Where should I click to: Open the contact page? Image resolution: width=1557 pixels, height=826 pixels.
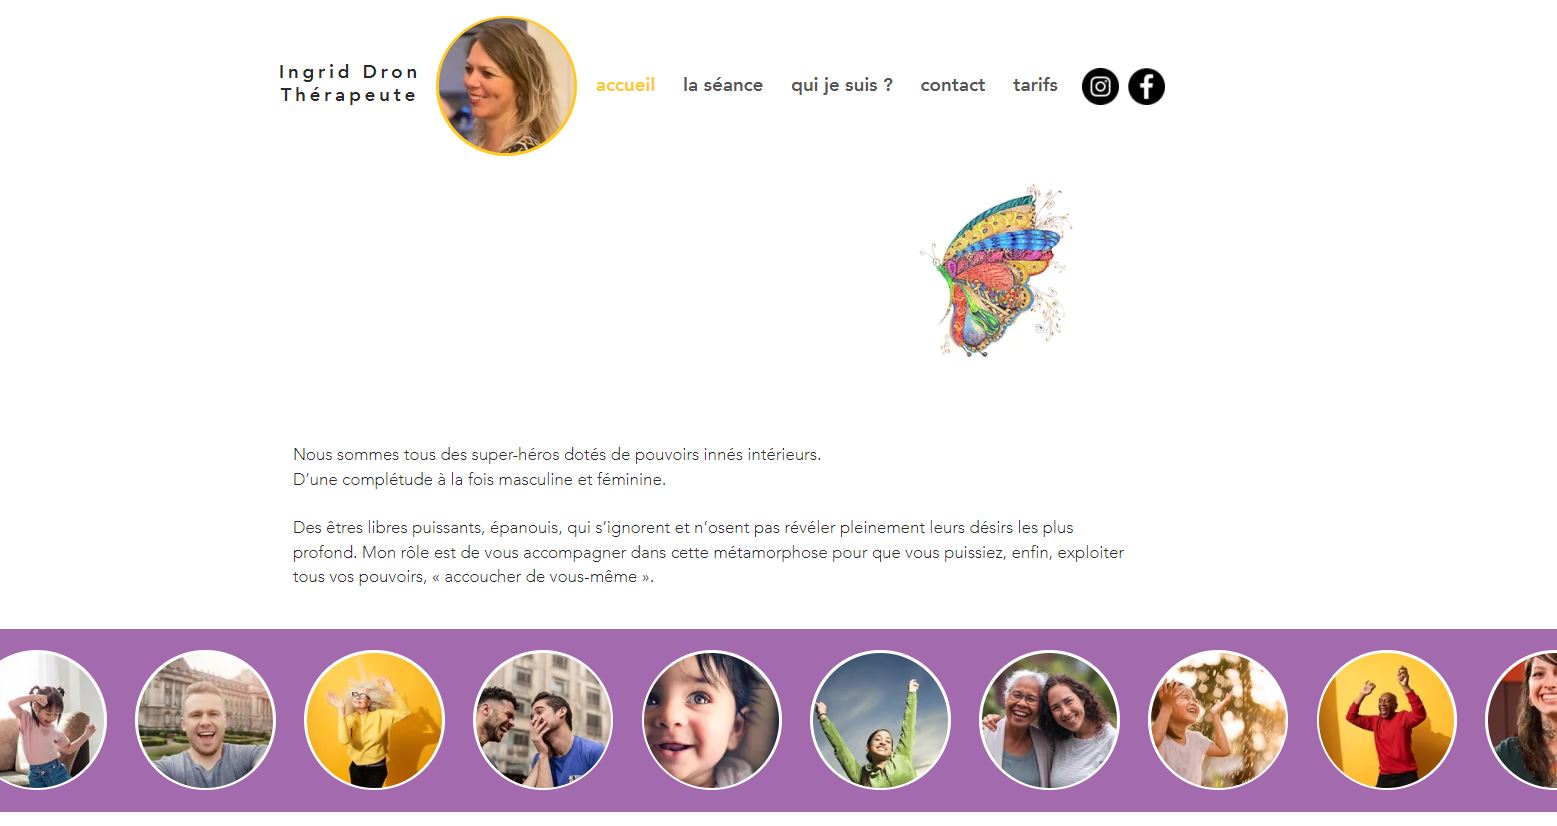953,85
